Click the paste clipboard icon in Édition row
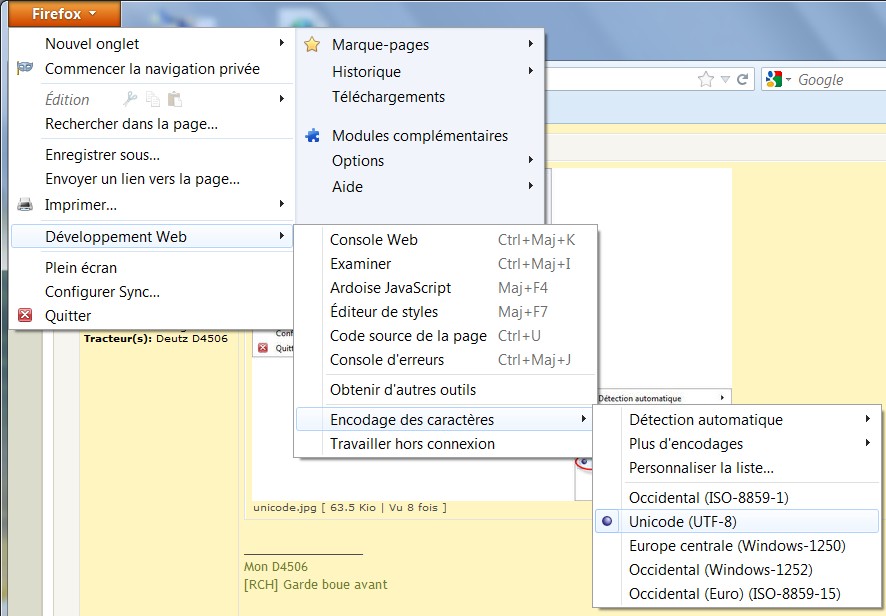The height and width of the screenshot is (616, 886). [175, 99]
